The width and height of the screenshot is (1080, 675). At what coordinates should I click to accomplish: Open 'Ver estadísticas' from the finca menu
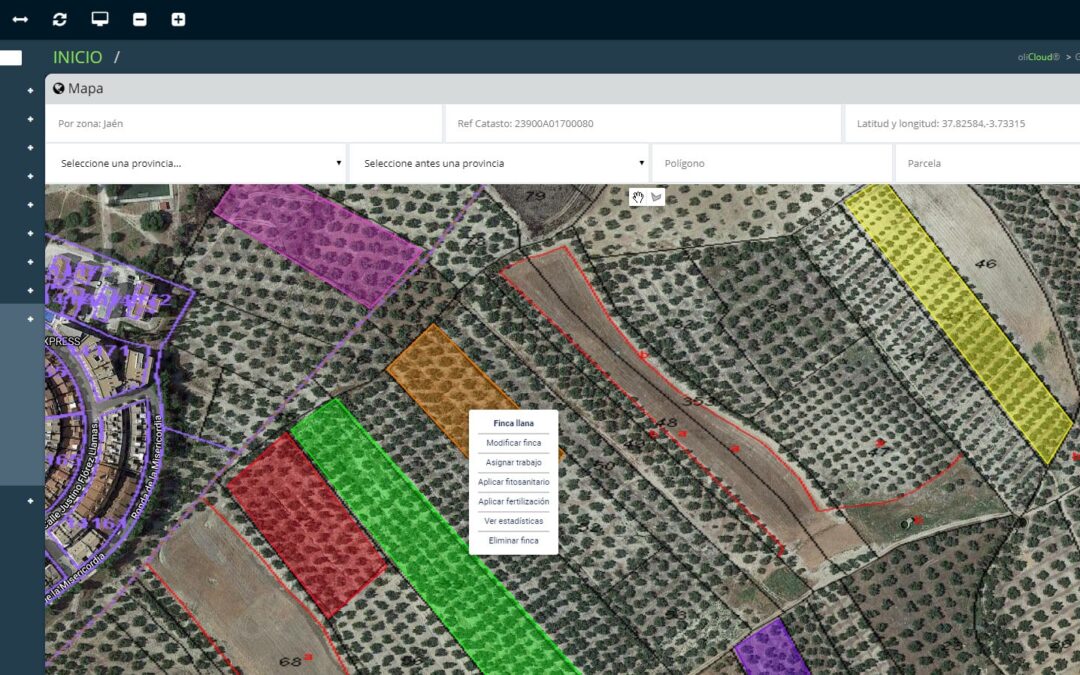tap(514, 521)
